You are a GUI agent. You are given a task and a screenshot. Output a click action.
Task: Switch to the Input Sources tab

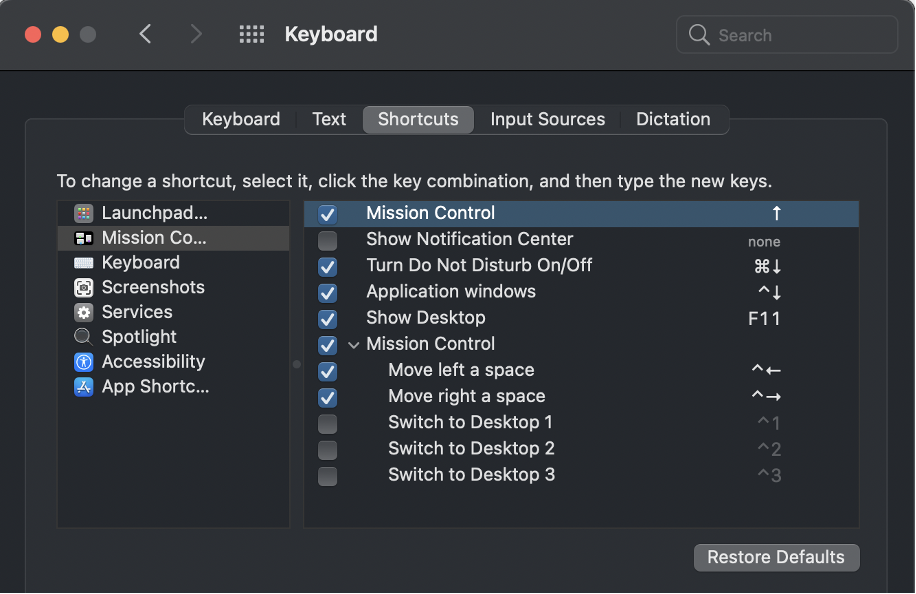click(x=547, y=119)
